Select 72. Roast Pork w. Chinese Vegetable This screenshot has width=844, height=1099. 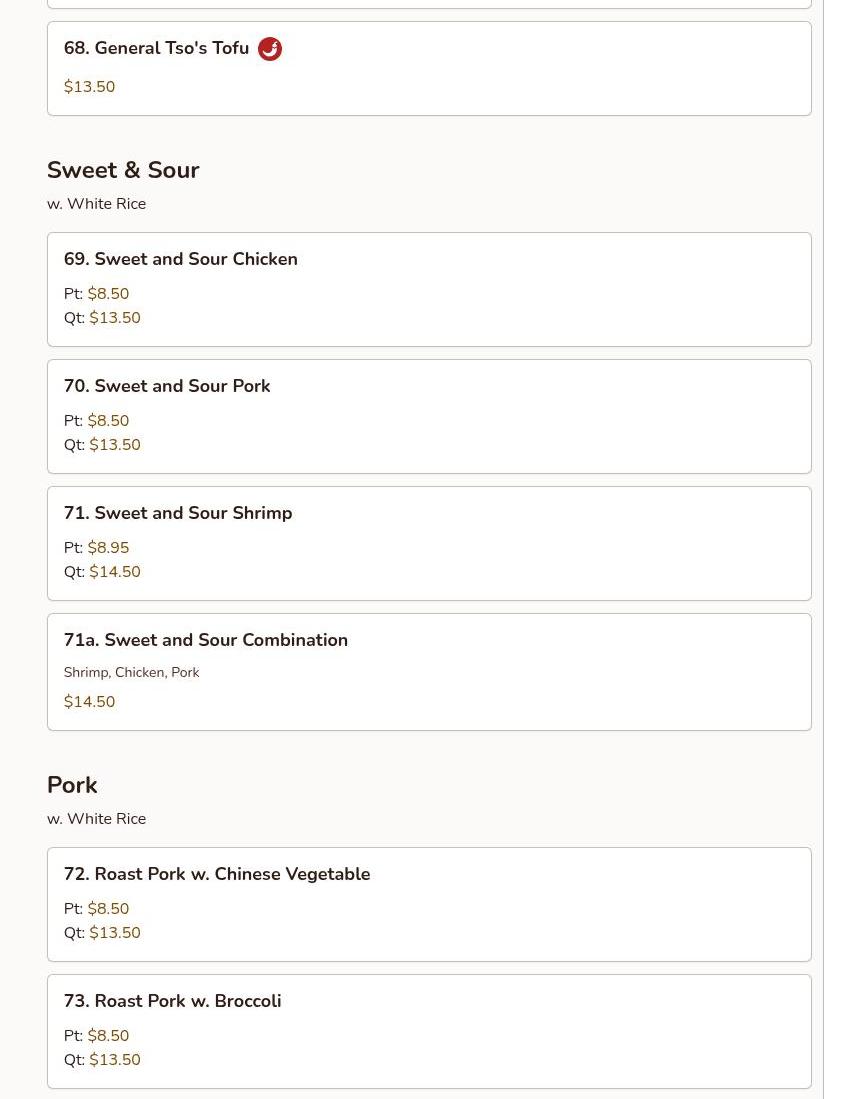(217, 874)
